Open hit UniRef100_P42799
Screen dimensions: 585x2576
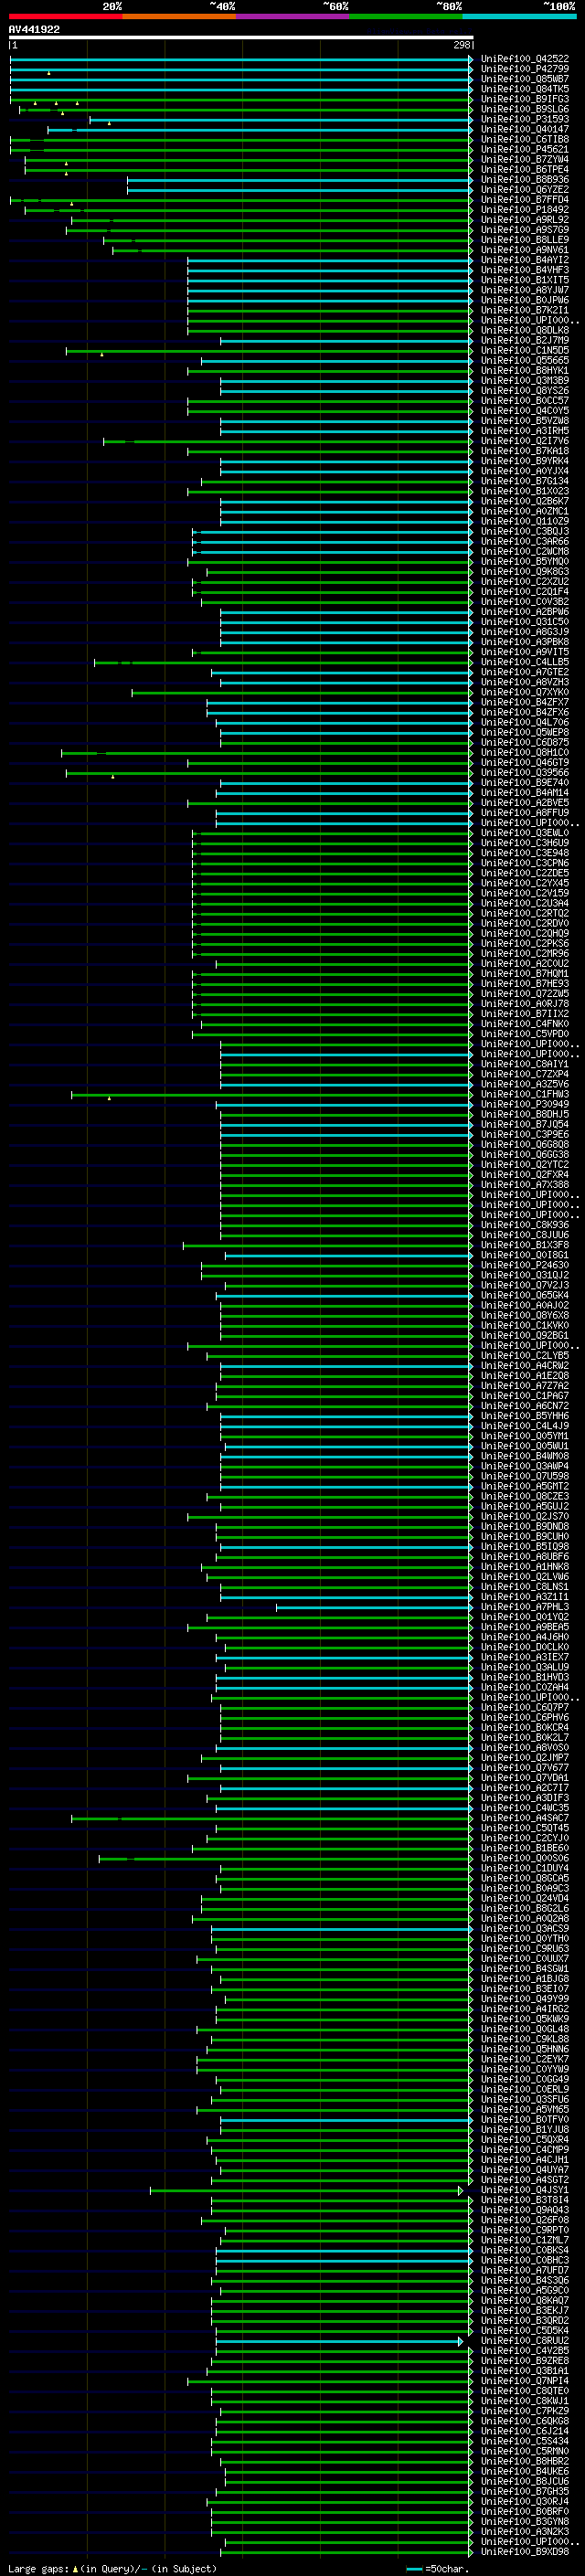524,69
